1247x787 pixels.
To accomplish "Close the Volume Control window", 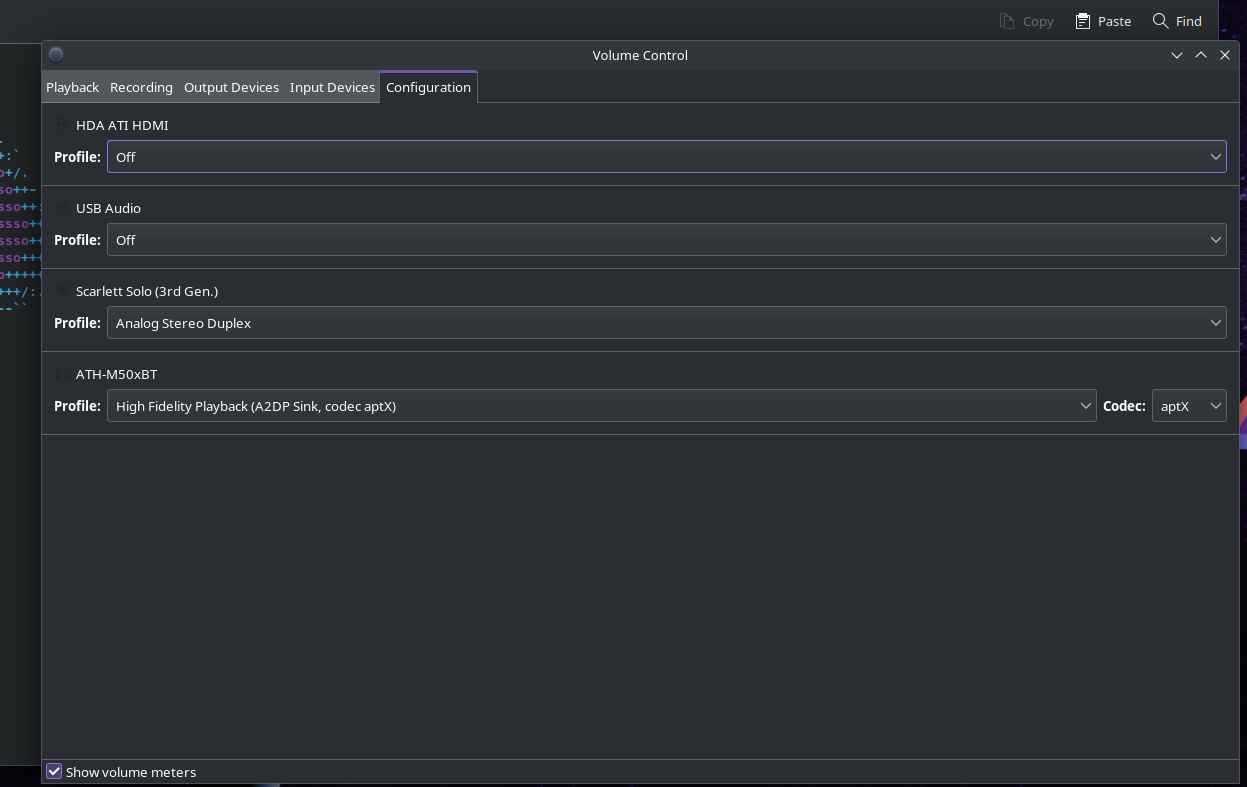I will pos(1225,55).
